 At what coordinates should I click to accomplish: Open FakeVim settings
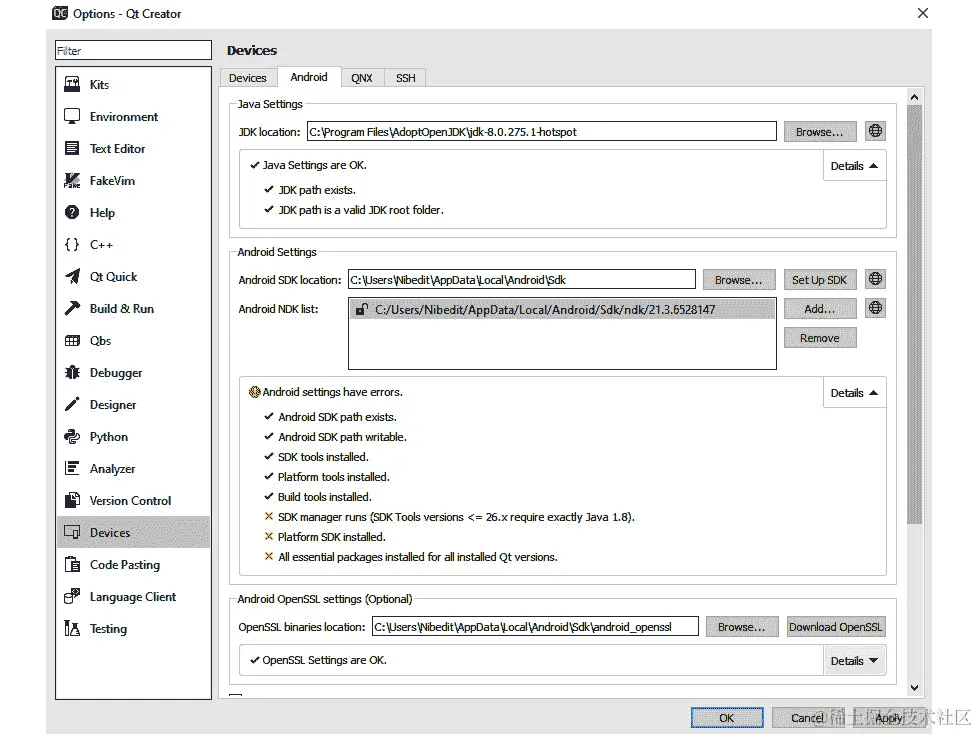point(133,180)
